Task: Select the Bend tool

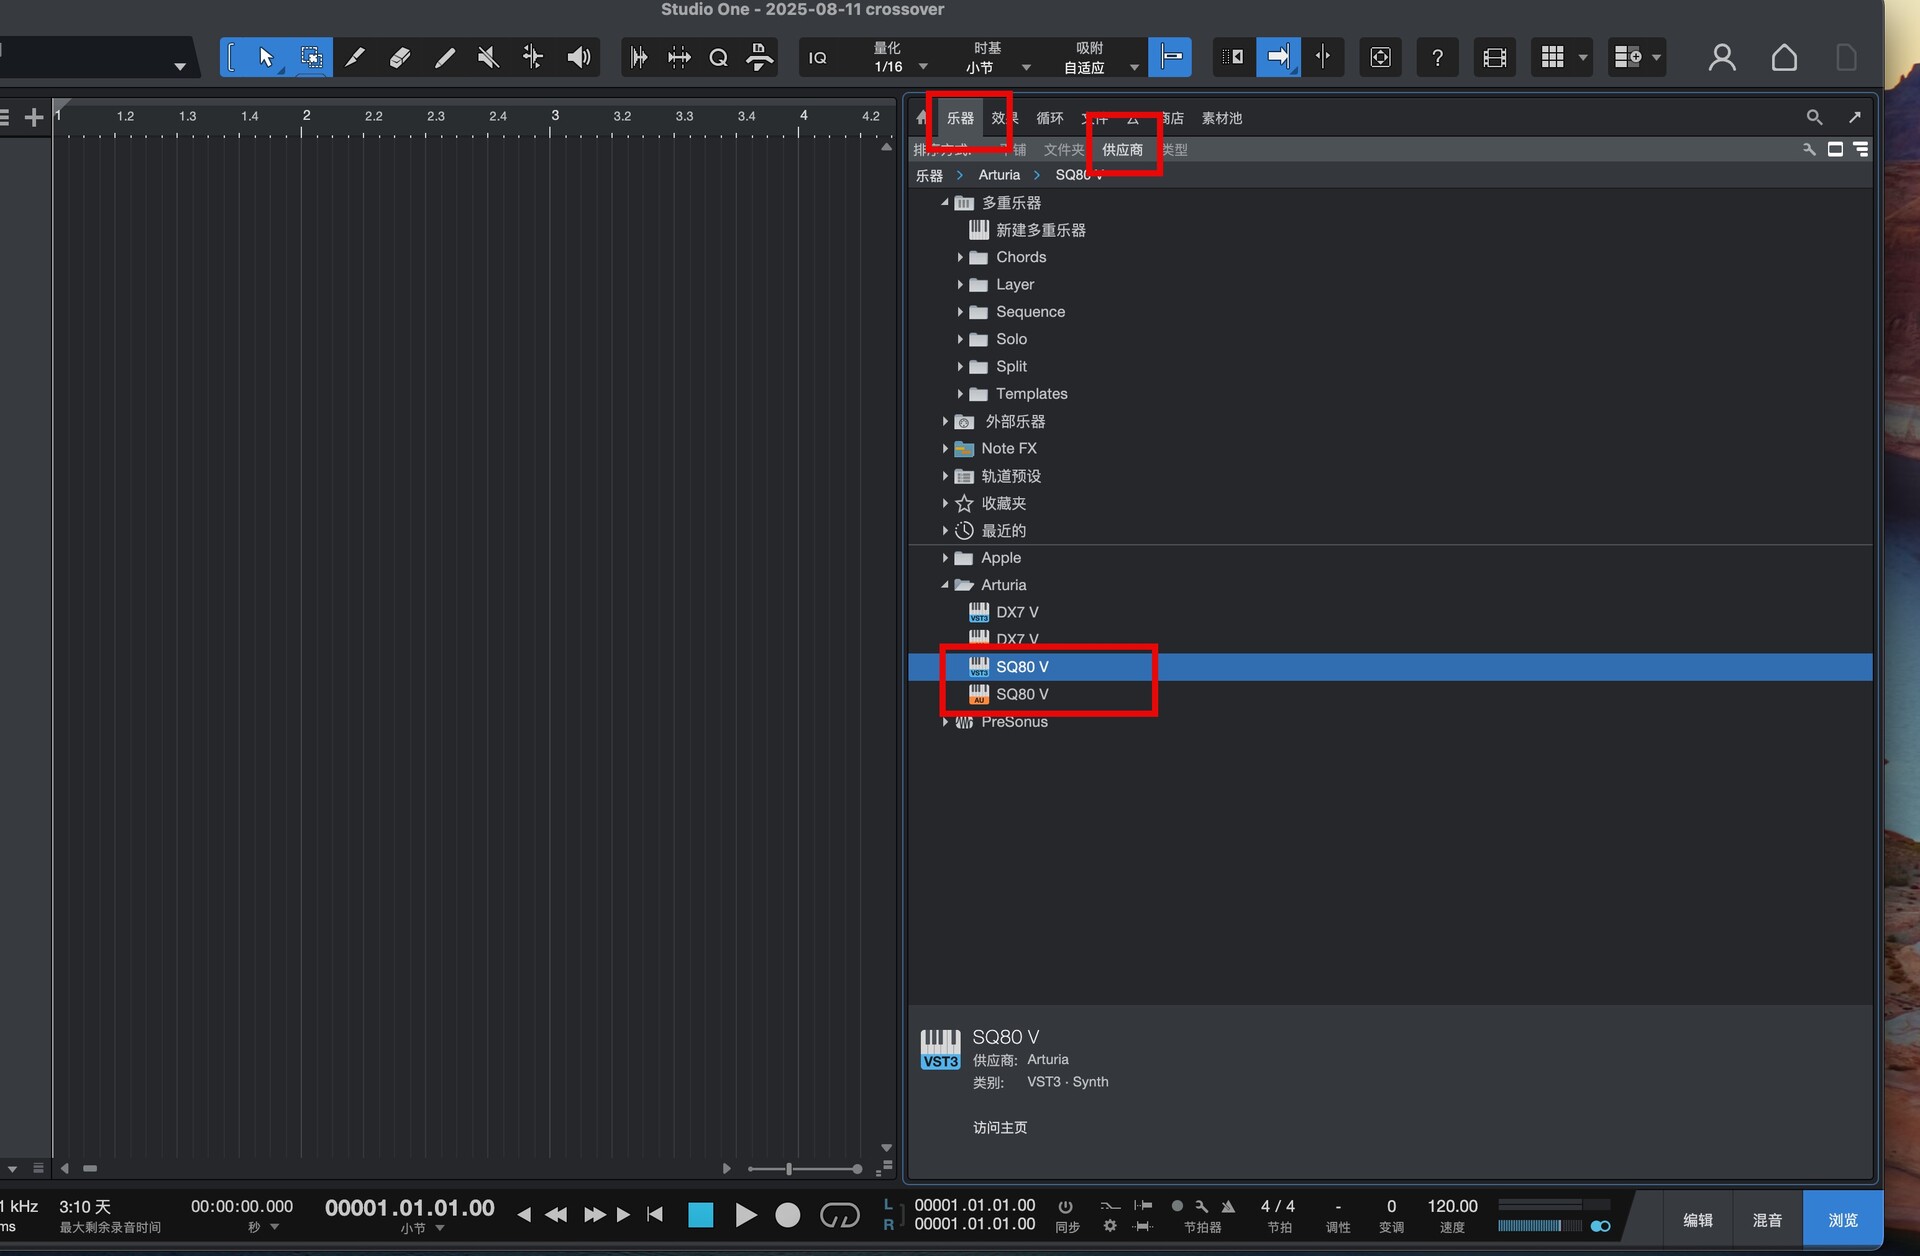Action: click(x=533, y=57)
